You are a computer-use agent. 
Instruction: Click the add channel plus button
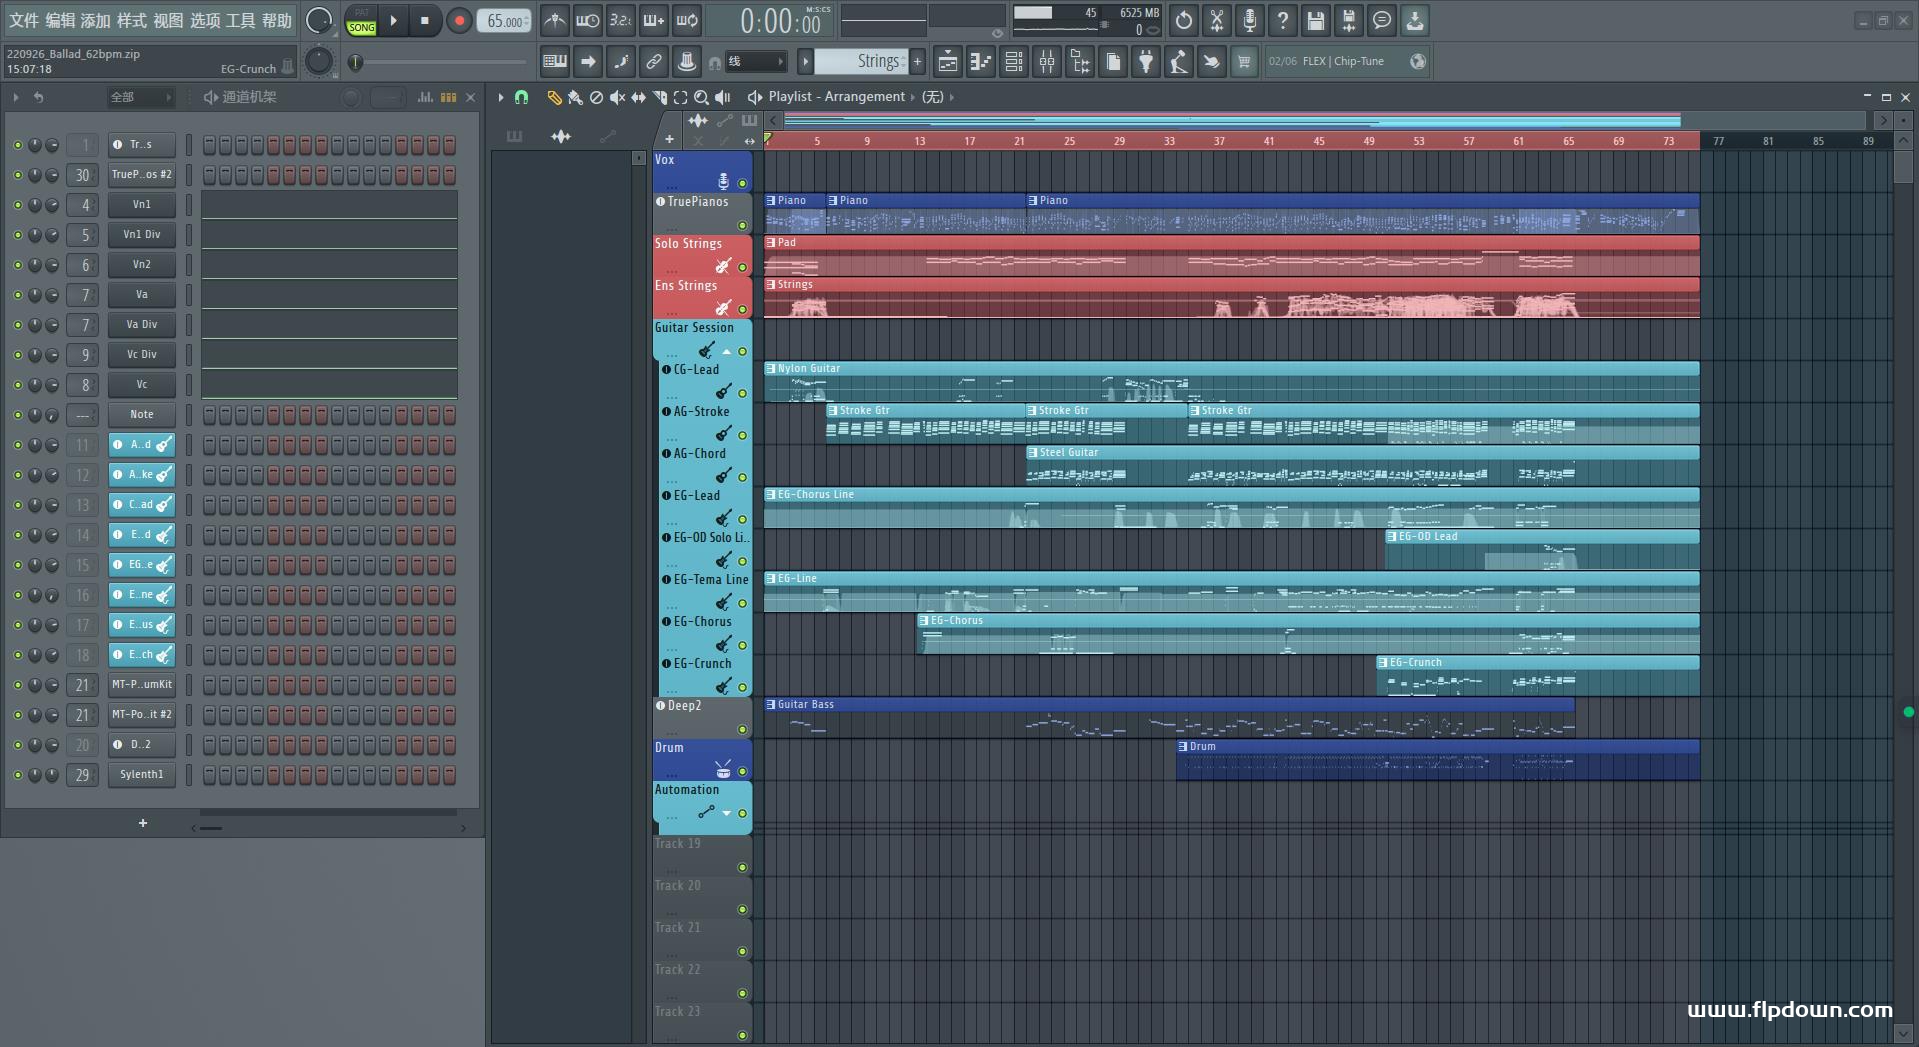tap(143, 823)
